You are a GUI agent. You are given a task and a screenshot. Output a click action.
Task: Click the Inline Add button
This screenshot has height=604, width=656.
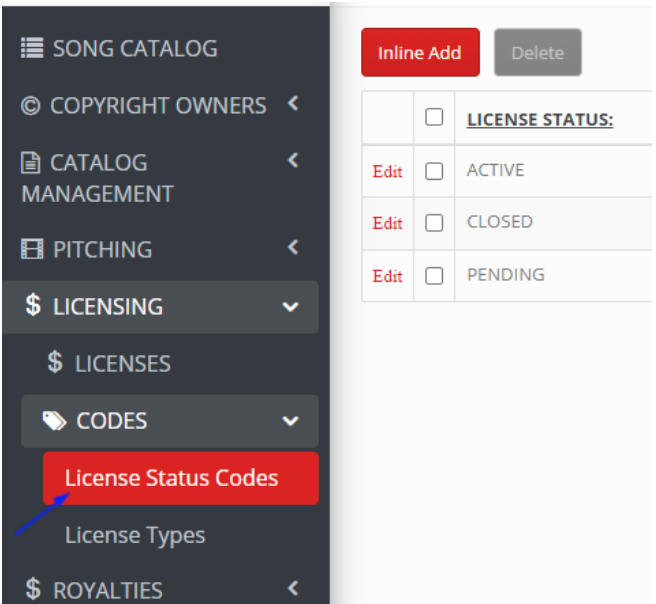click(x=420, y=53)
